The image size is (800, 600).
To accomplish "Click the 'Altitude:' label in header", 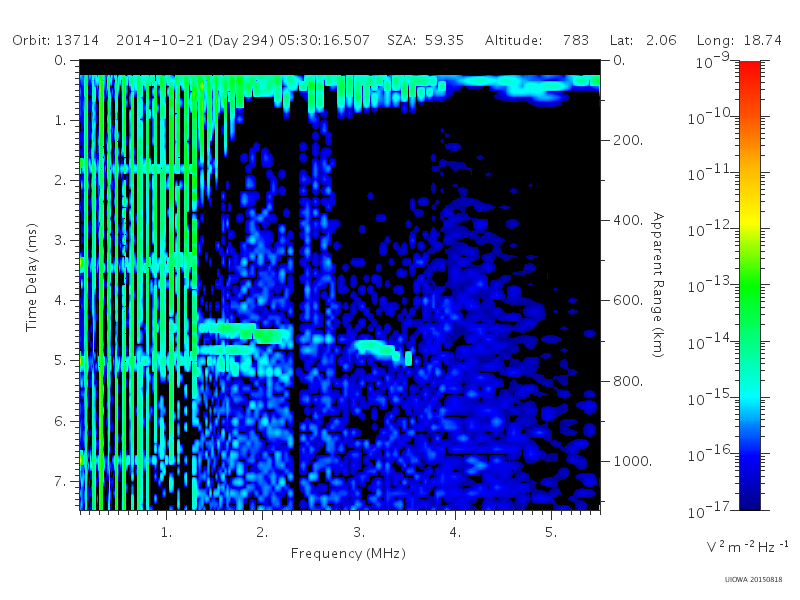I will point(513,40).
